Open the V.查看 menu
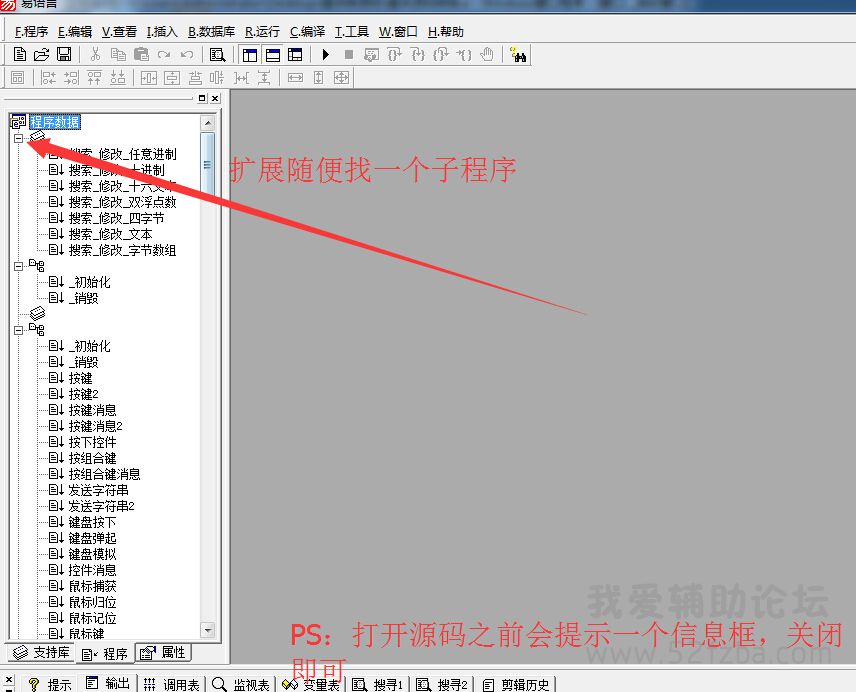This screenshot has width=856, height=692. pyautogui.click(x=119, y=32)
